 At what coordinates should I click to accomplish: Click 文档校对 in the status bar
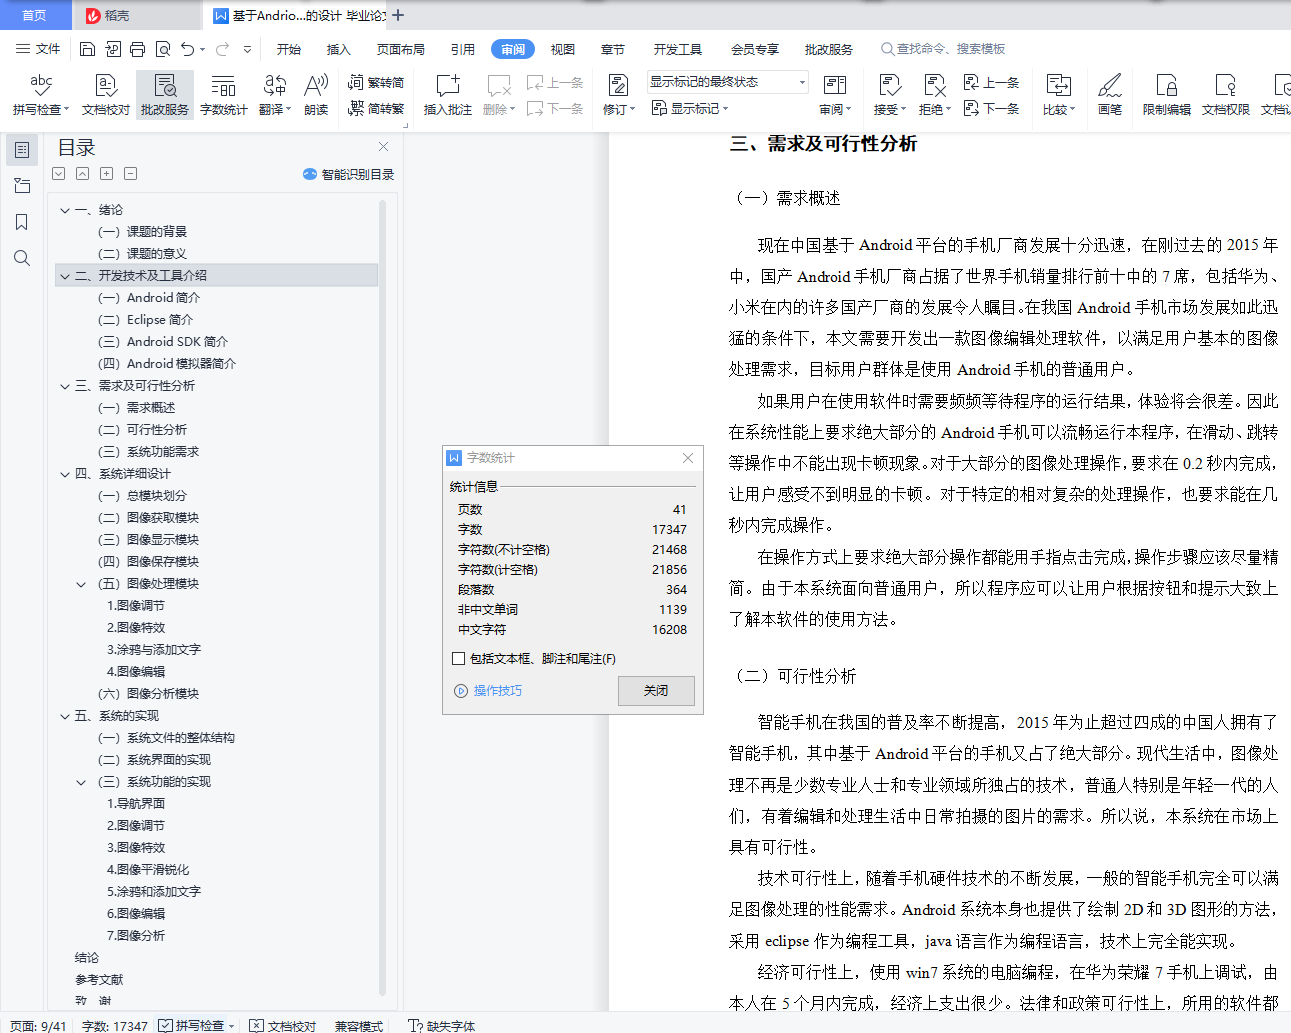pyautogui.click(x=283, y=1025)
